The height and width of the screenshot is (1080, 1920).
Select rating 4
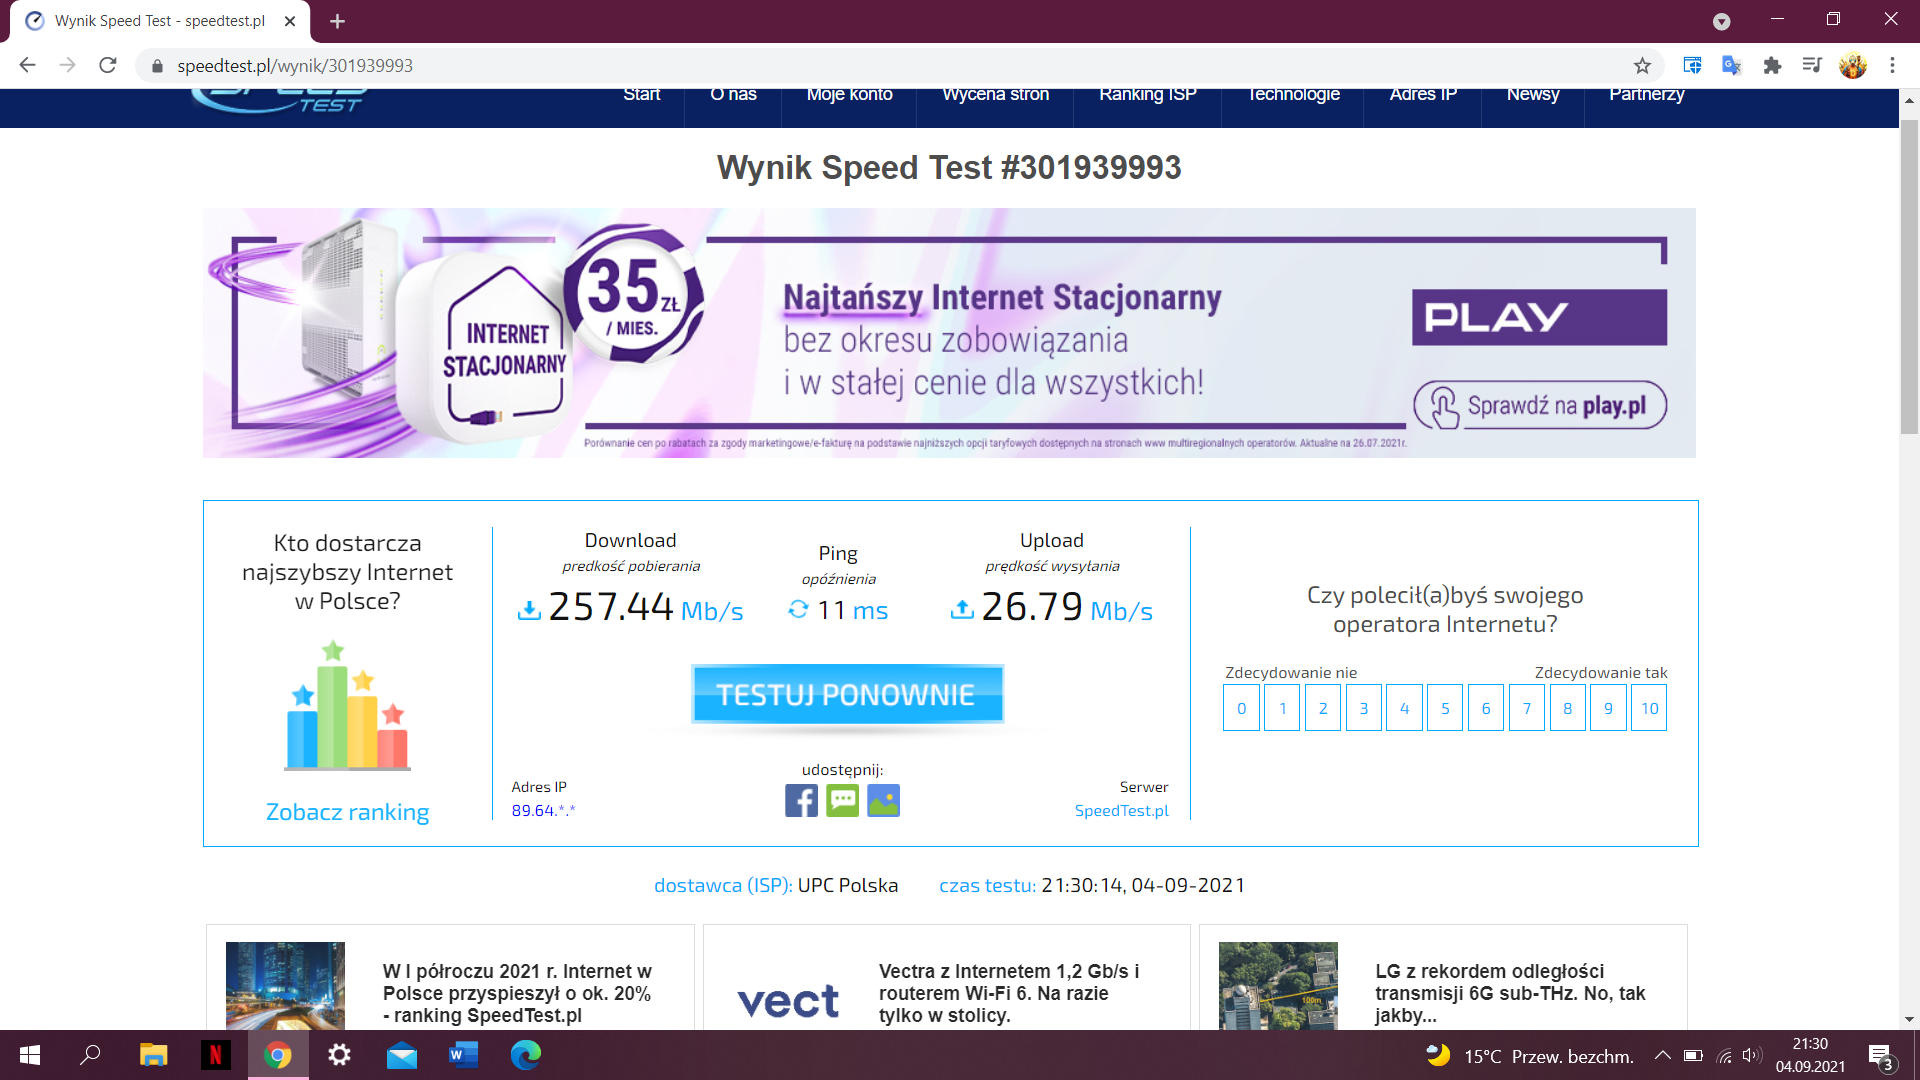point(1404,708)
